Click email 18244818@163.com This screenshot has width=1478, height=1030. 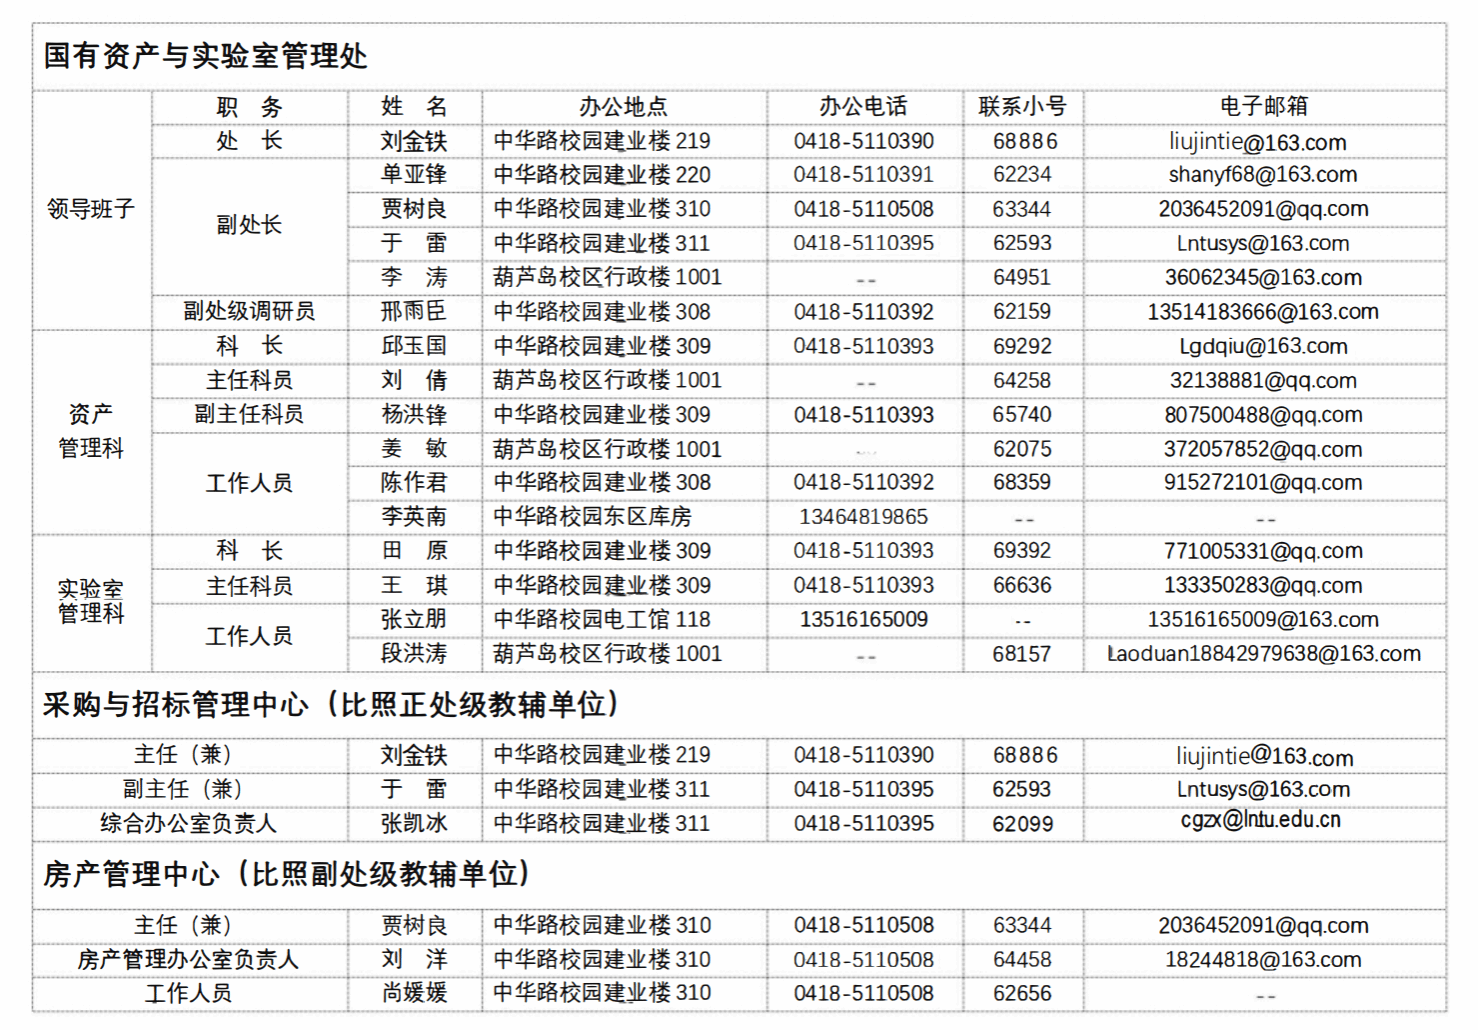click(x=1262, y=960)
